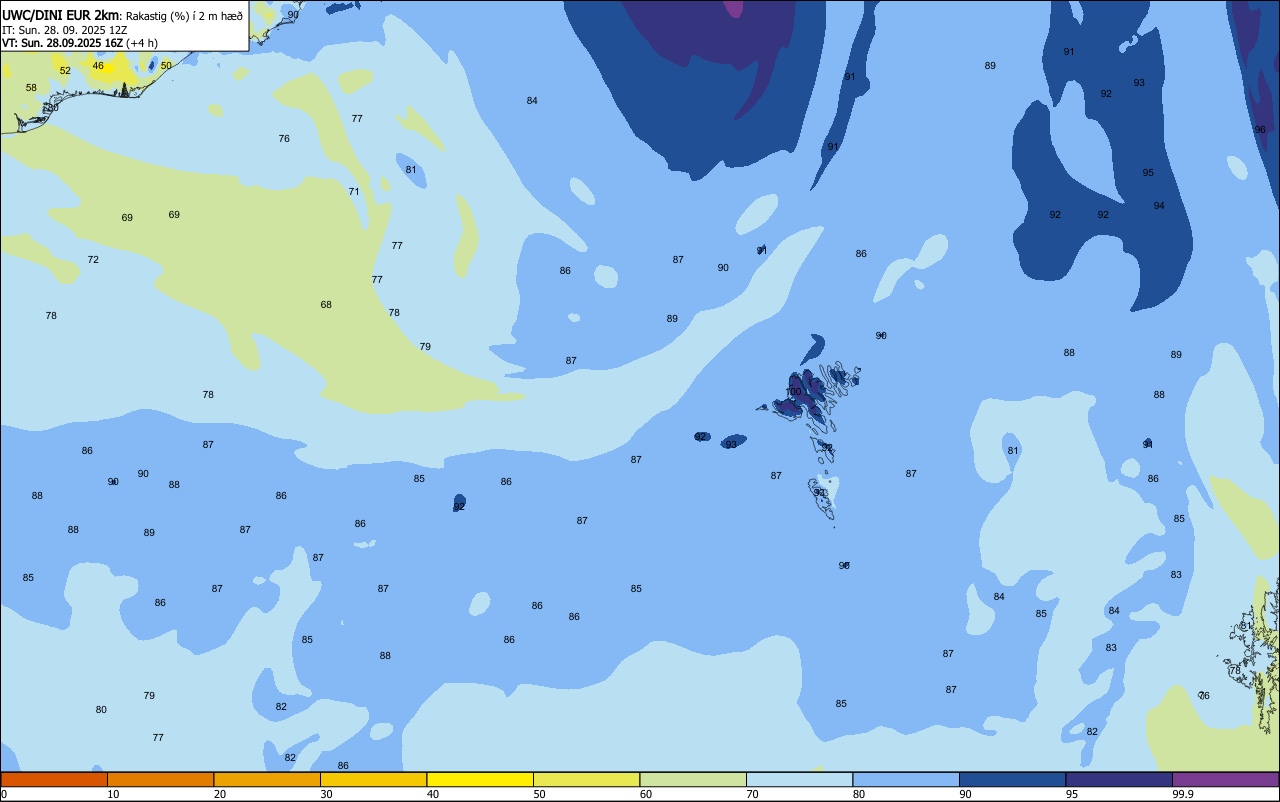Click the 10–20 orange legend swatch
The image size is (1280, 802).
tap(160, 779)
